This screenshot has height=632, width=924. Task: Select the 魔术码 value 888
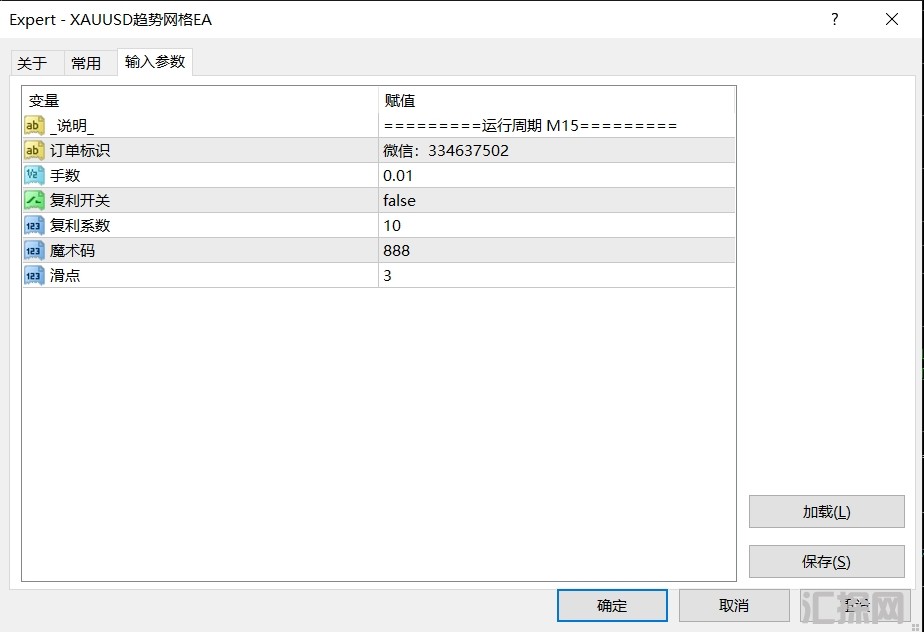click(557, 251)
